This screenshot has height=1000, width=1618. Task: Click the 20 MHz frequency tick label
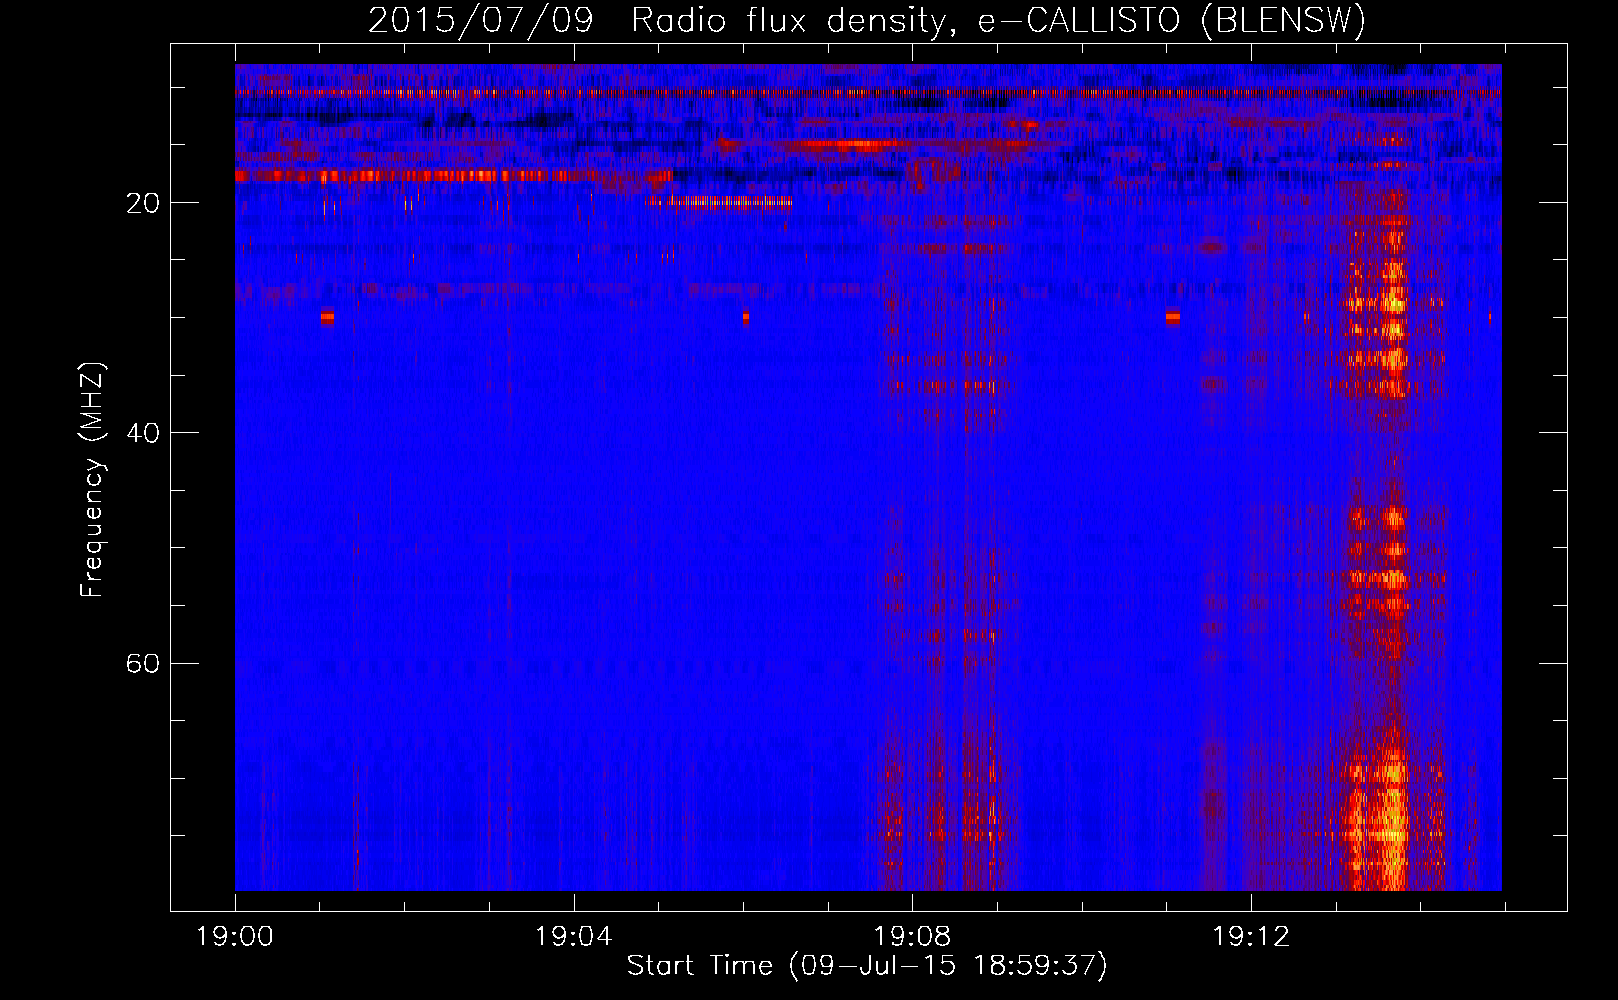tap(143, 203)
